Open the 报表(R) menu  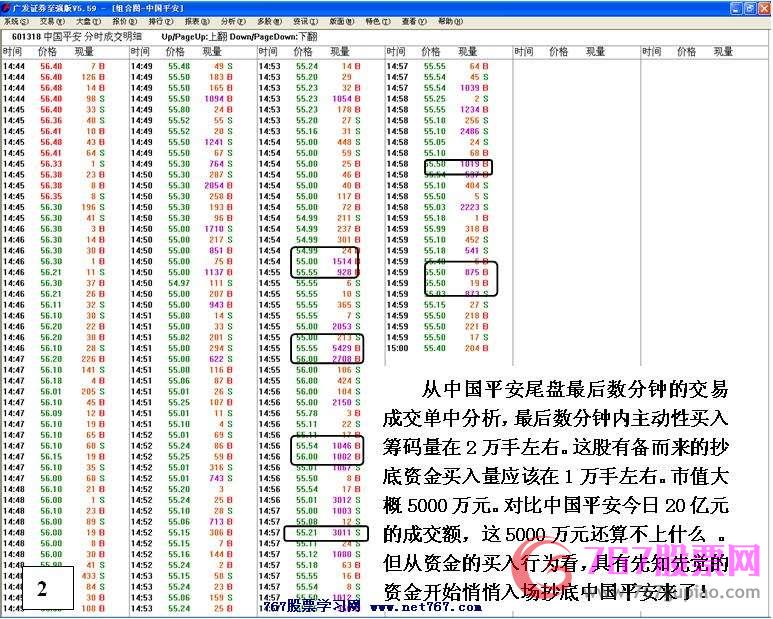click(x=197, y=22)
